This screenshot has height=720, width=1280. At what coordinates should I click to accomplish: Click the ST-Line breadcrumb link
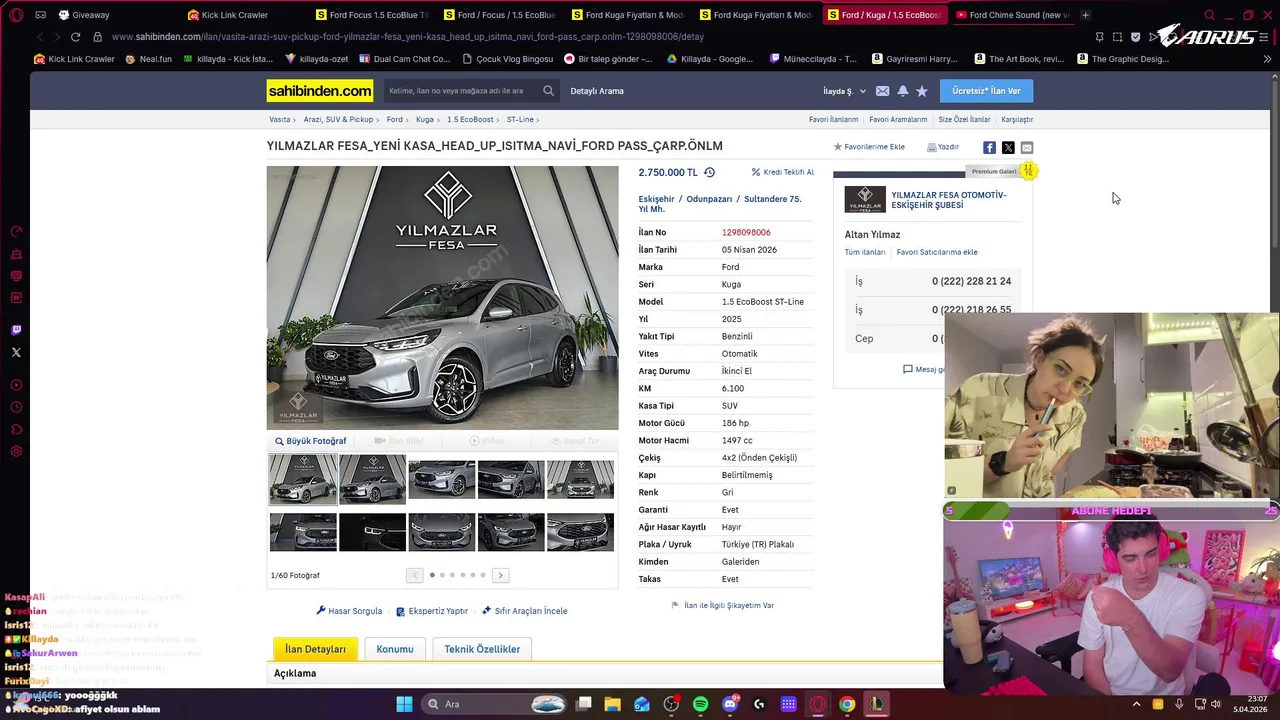520,120
